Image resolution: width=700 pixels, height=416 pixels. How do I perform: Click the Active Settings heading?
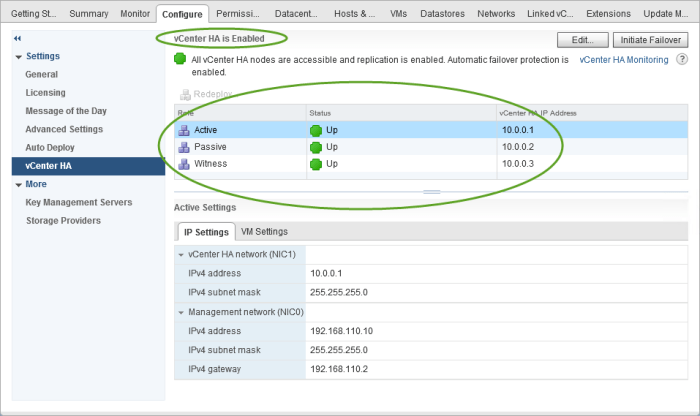[x=205, y=208]
